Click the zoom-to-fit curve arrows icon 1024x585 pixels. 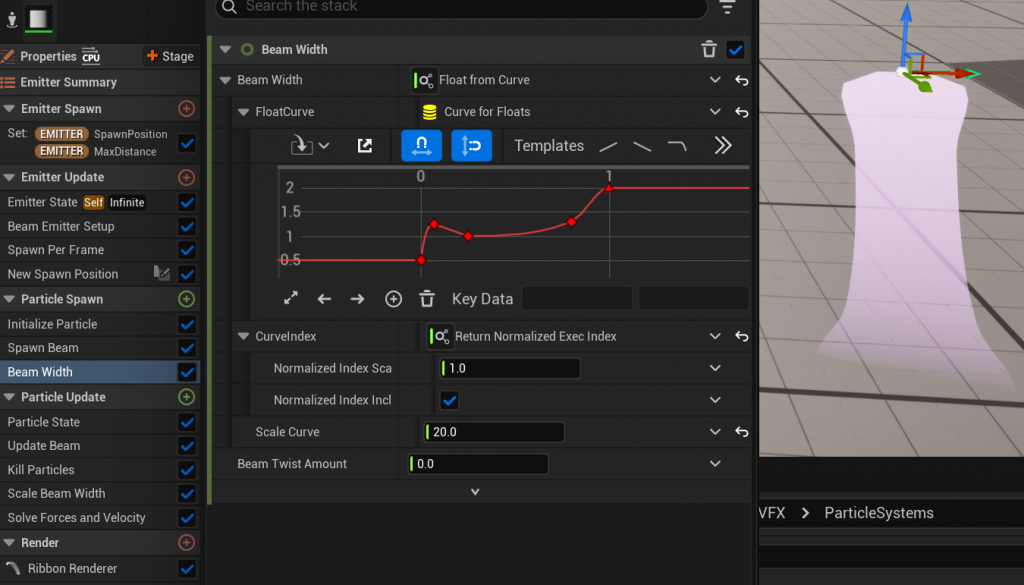291,298
